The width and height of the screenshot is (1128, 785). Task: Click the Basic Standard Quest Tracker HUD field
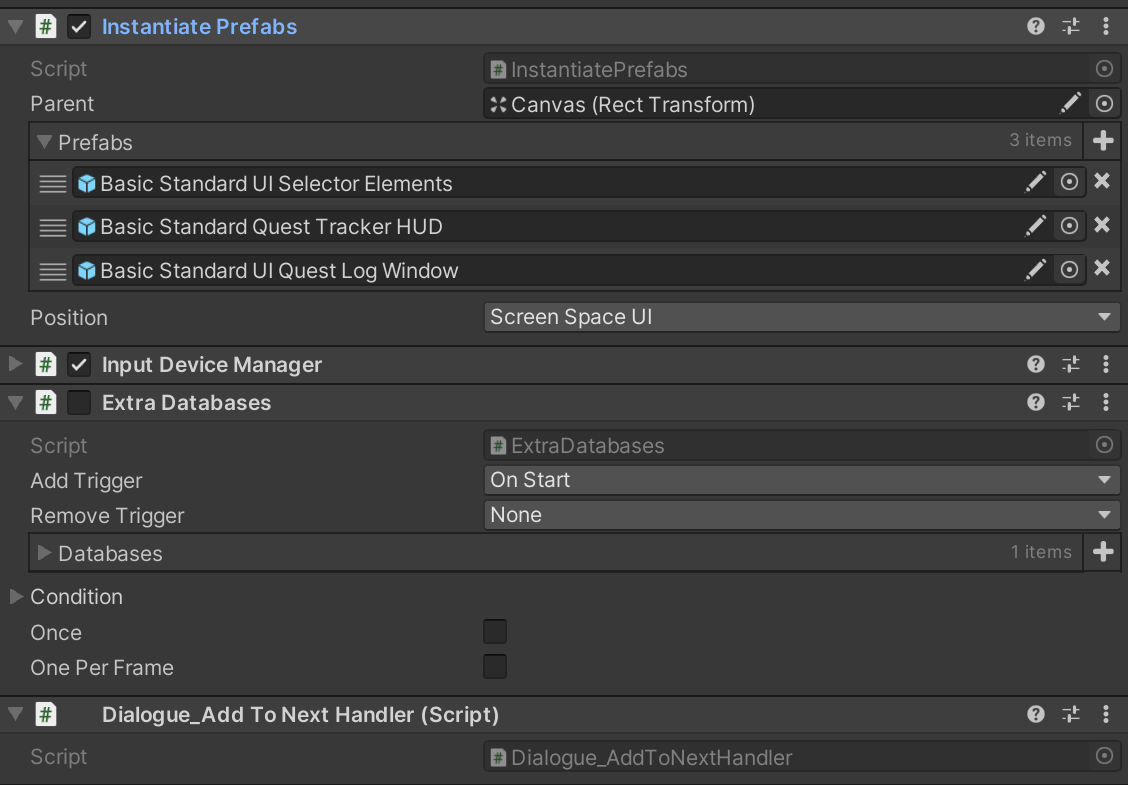[x=540, y=227]
